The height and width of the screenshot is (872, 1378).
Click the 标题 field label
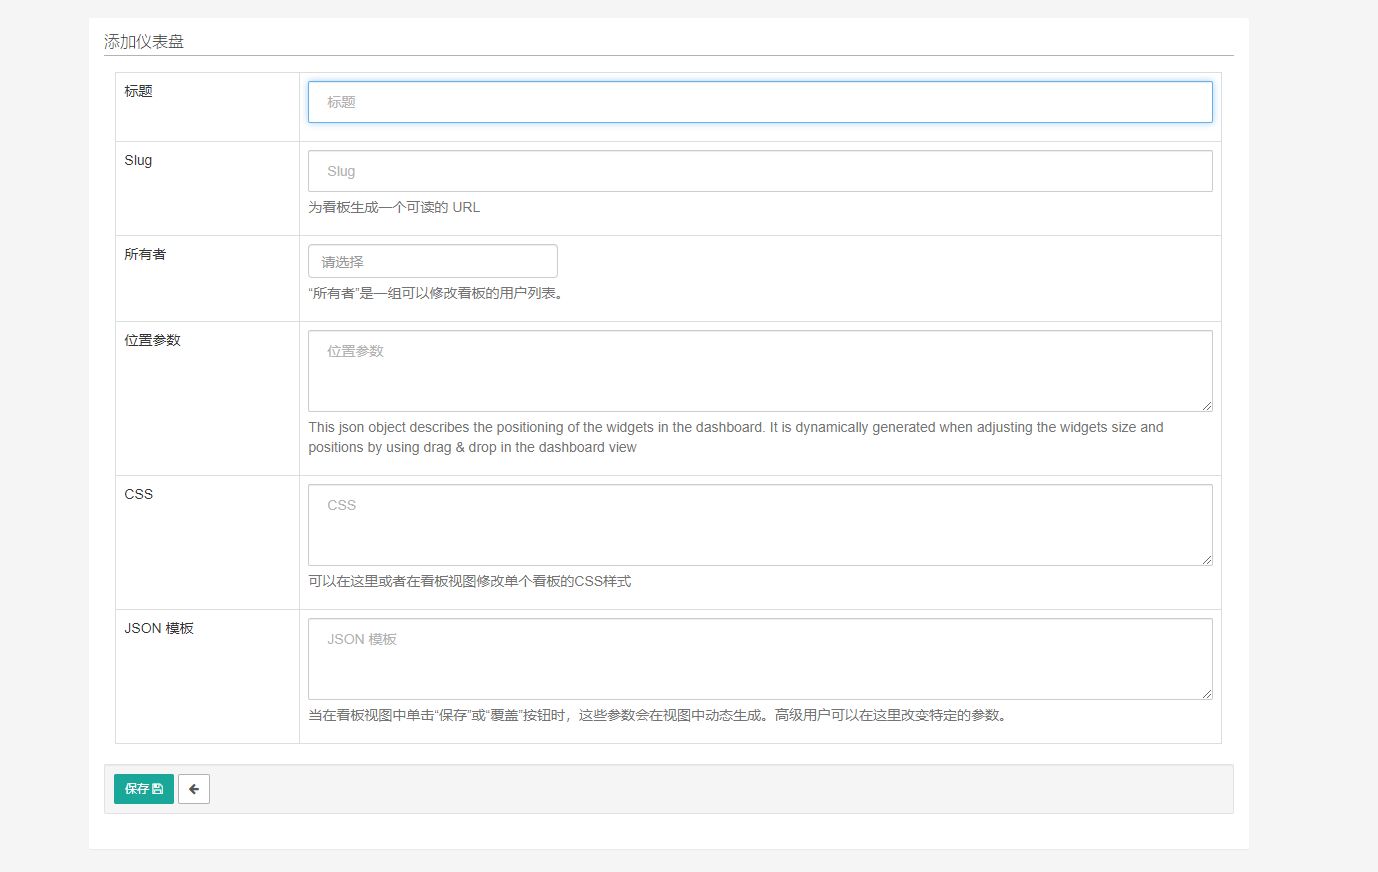pos(136,91)
